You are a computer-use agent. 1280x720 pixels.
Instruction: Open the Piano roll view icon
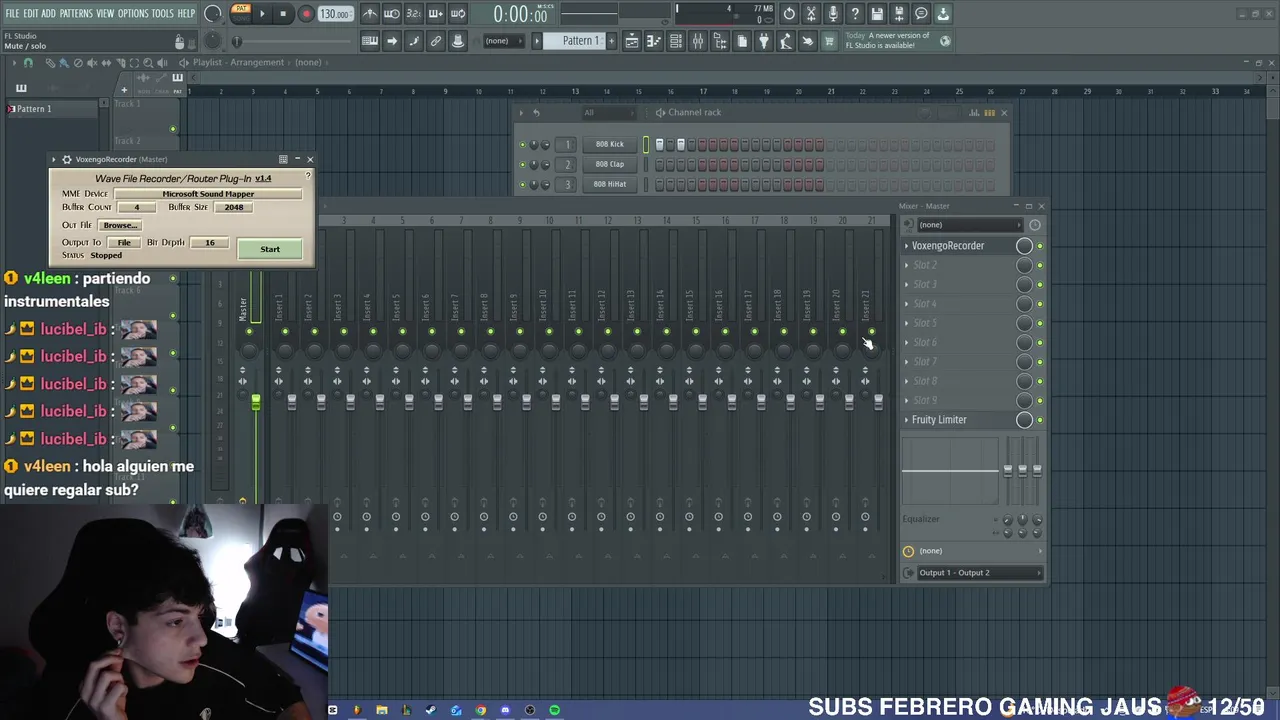pos(654,41)
